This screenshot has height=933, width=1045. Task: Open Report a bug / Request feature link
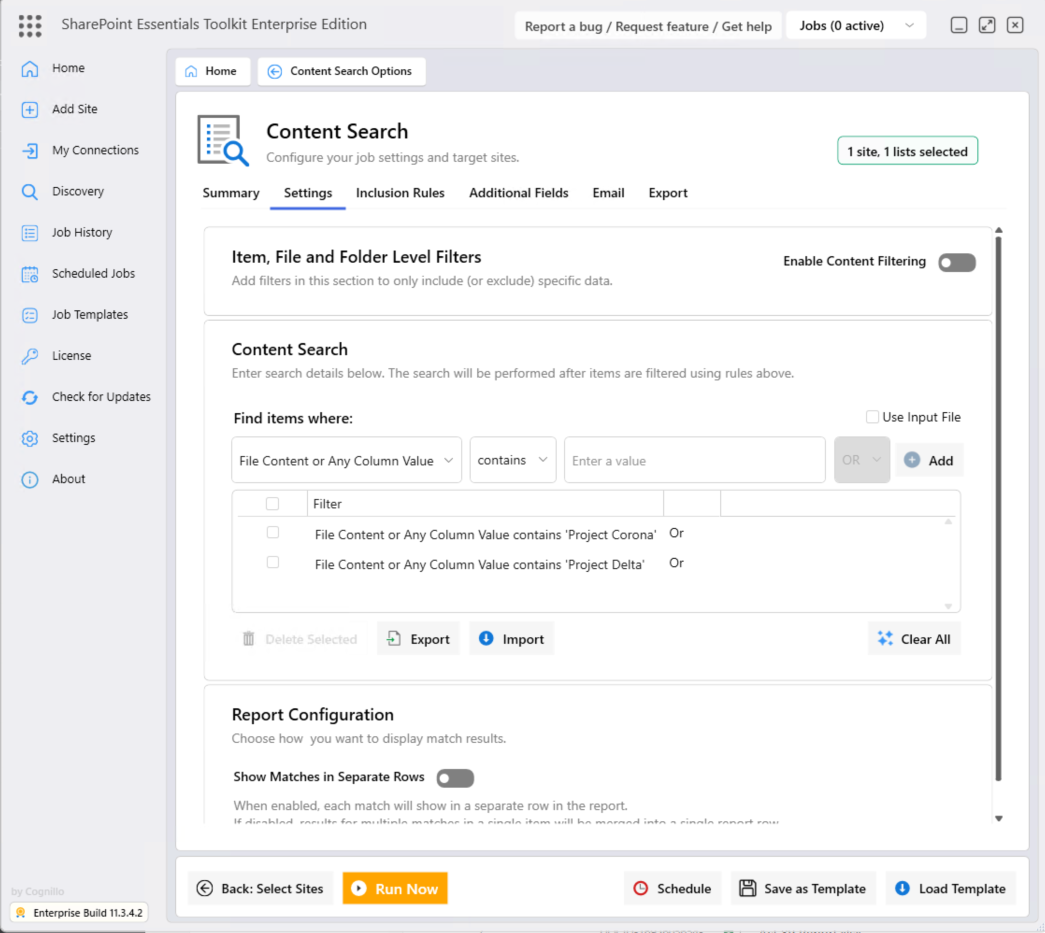(648, 27)
